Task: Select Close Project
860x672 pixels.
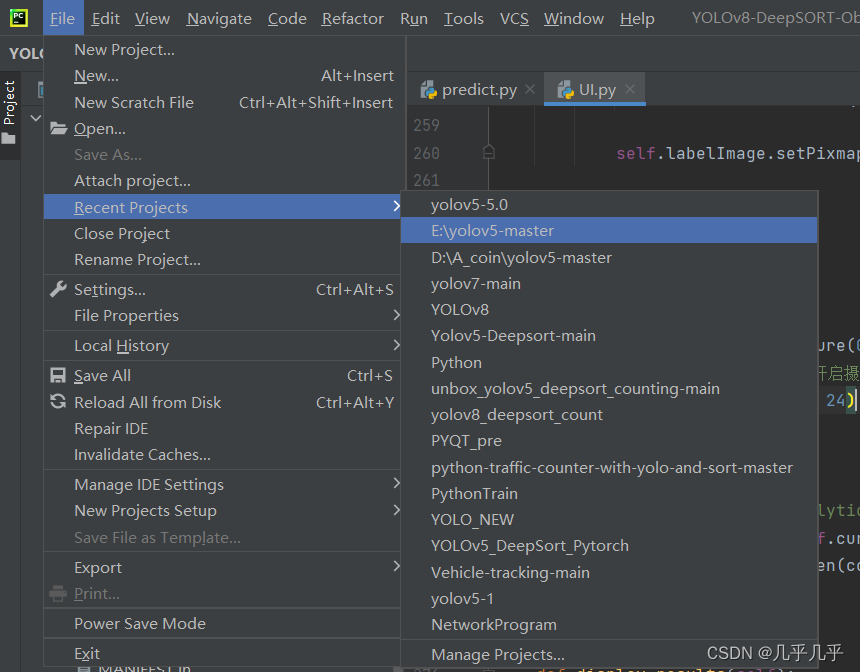Action: pos(222,233)
